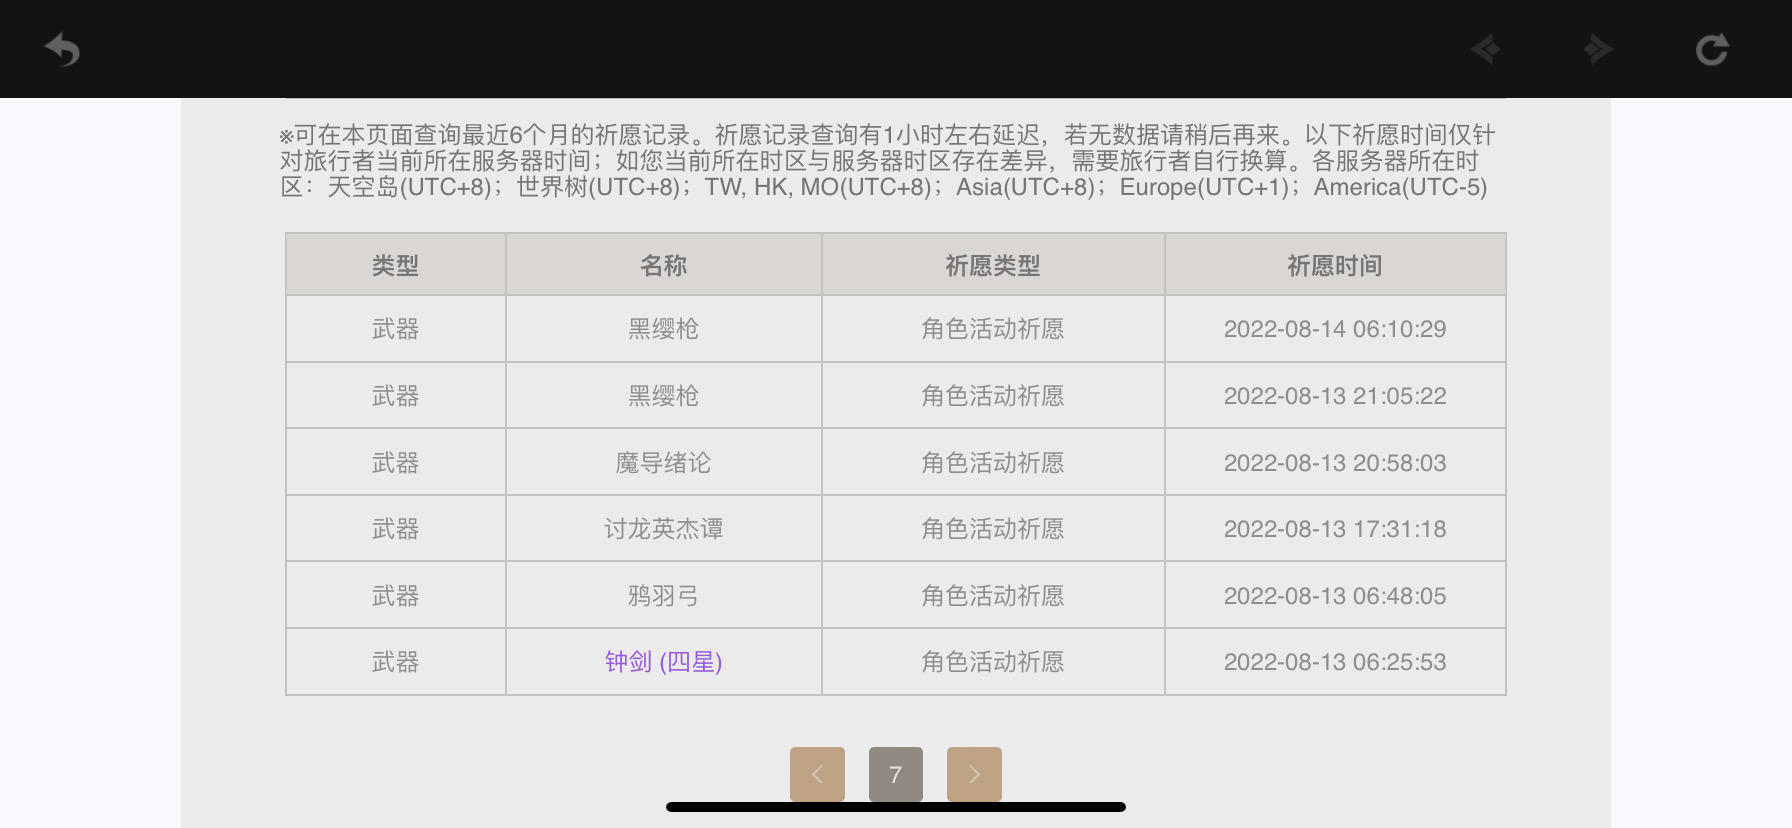Click 武器 type in the 讨龙英杰谭 row
This screenshot has height=828, width=1792.
click(396, 529)
